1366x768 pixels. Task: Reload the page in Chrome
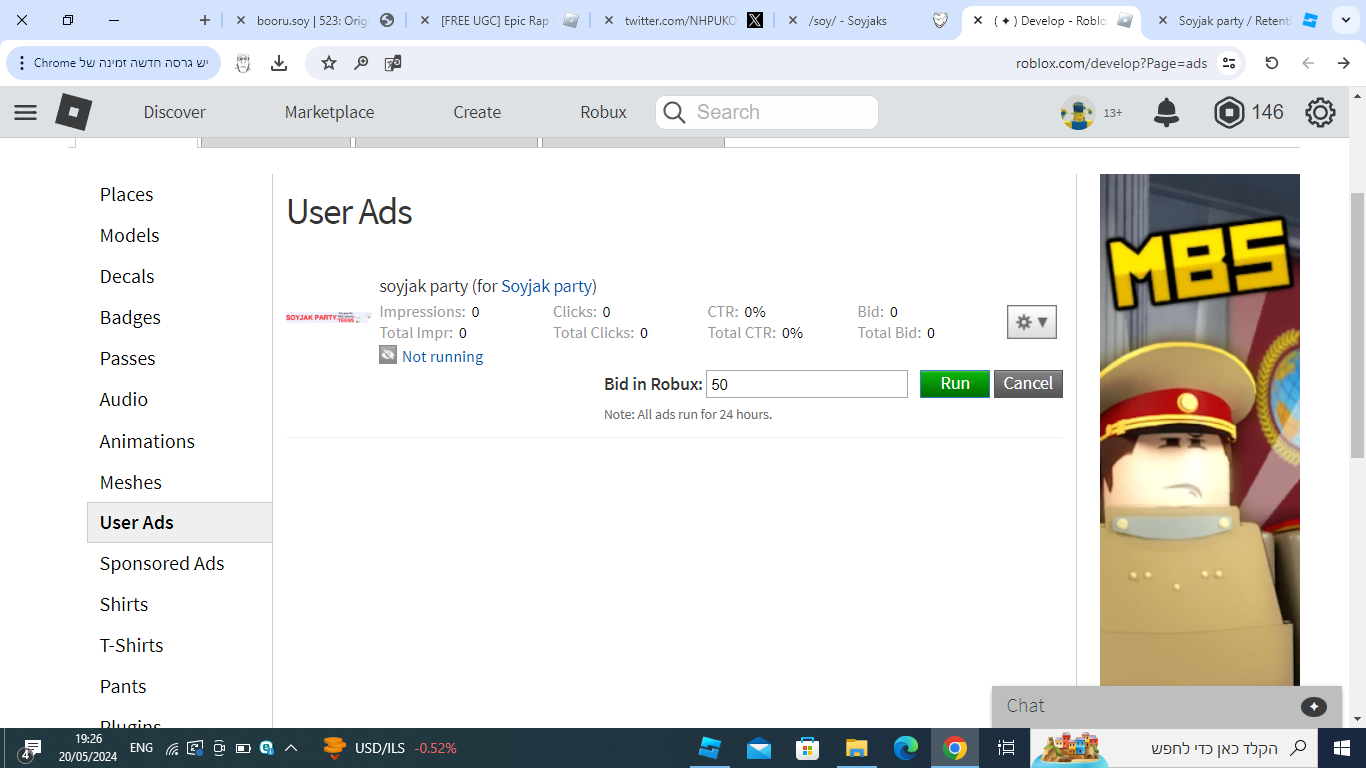pyautogui.click(x=1272, y=63)
